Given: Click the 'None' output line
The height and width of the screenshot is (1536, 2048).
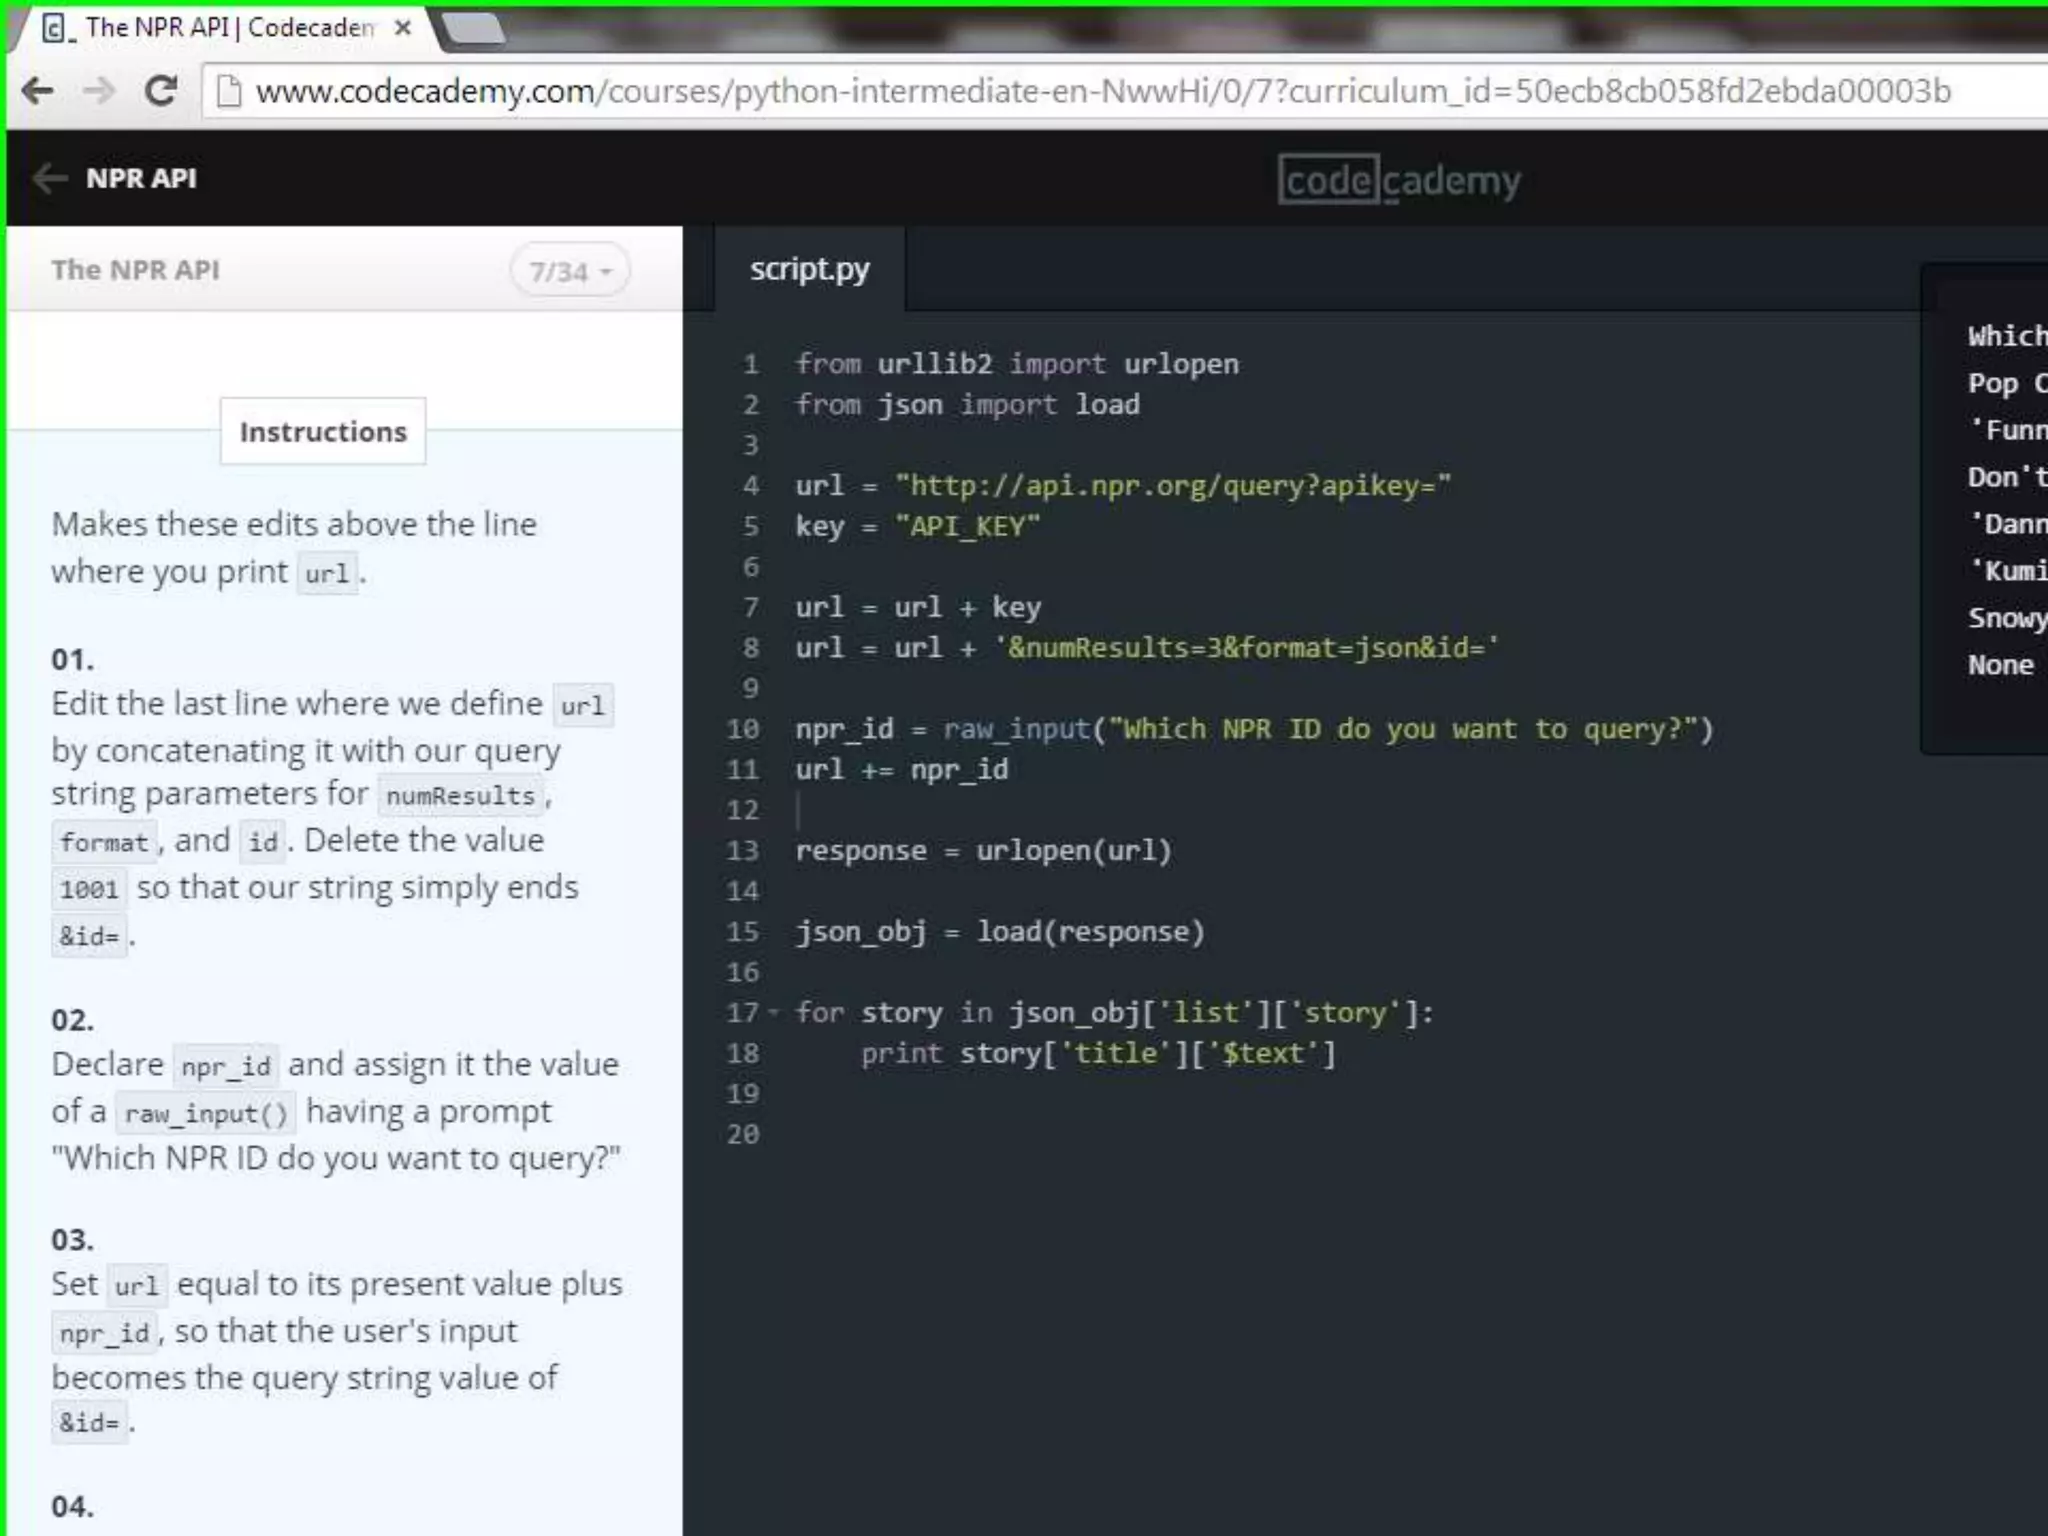Looking at the screenshot, I should [x=2001, y=665].
